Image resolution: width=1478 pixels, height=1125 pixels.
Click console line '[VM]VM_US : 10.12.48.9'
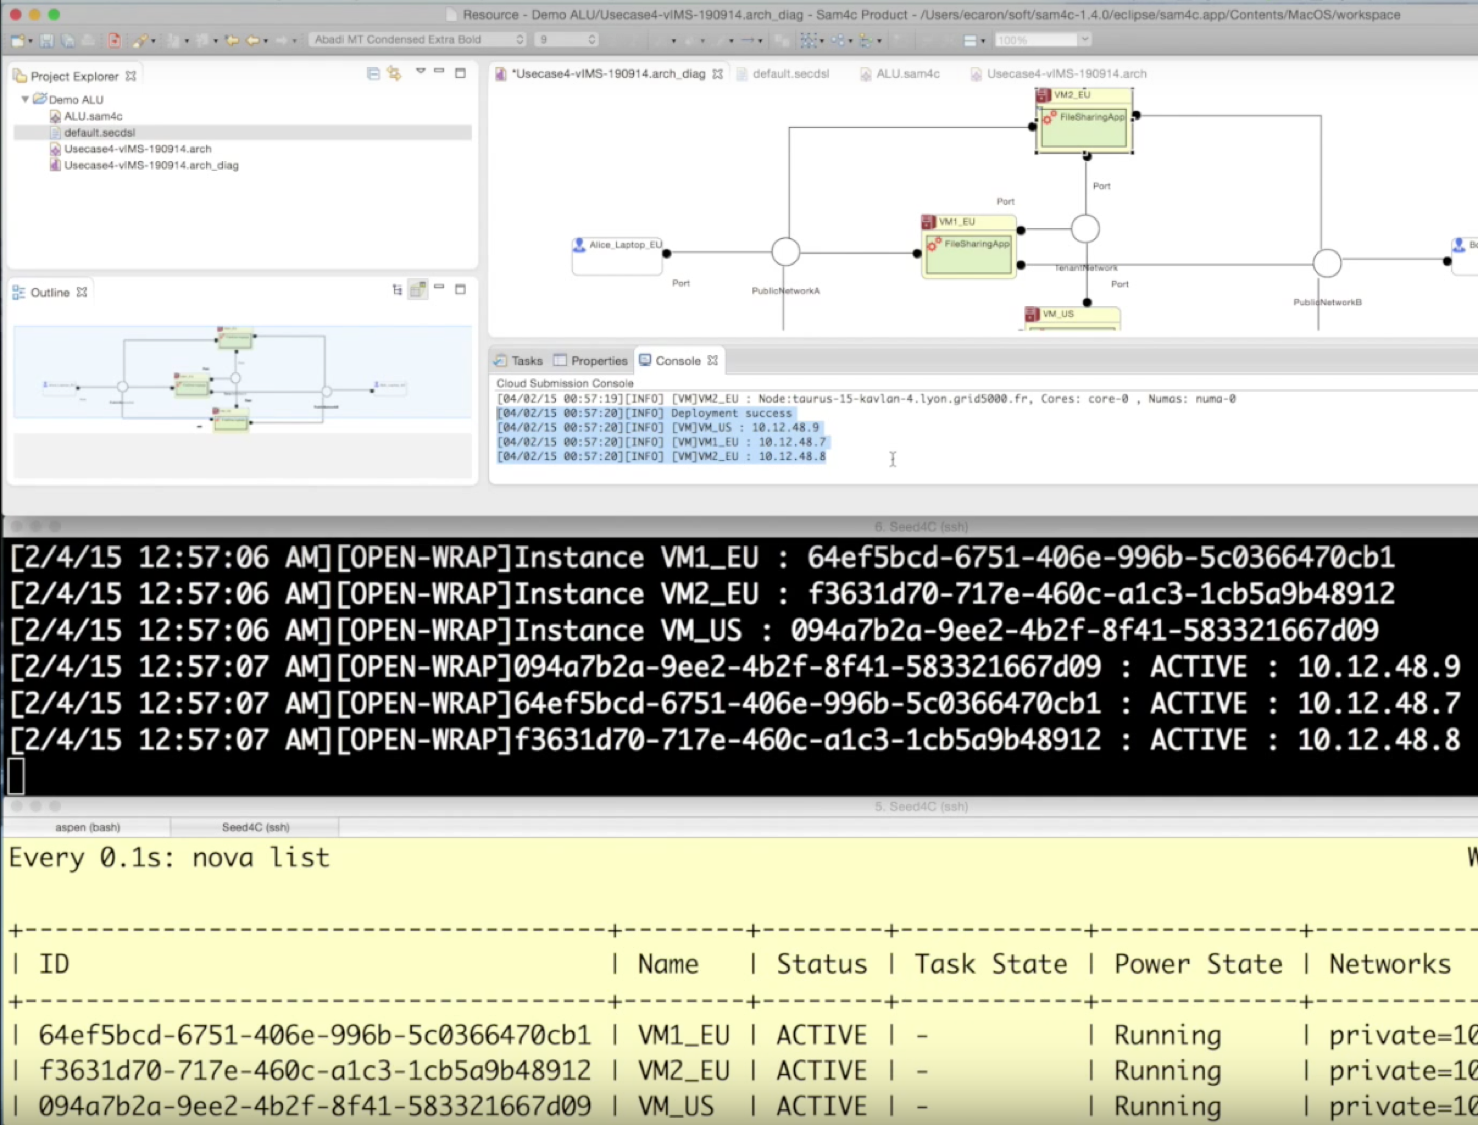745,427
